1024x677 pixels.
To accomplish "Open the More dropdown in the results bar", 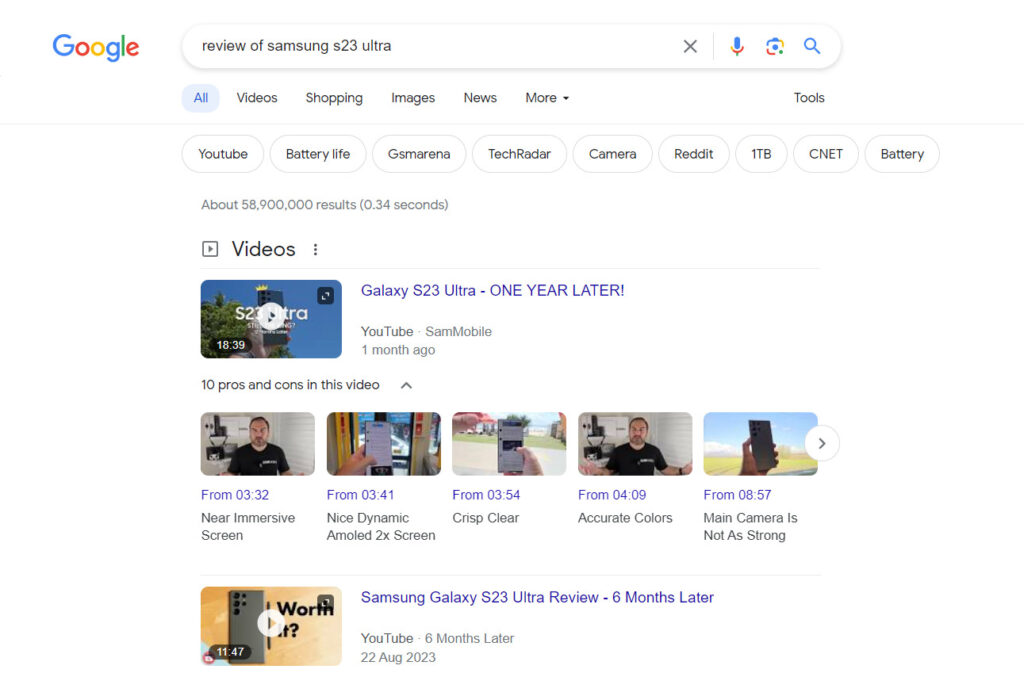I will 546,97.
